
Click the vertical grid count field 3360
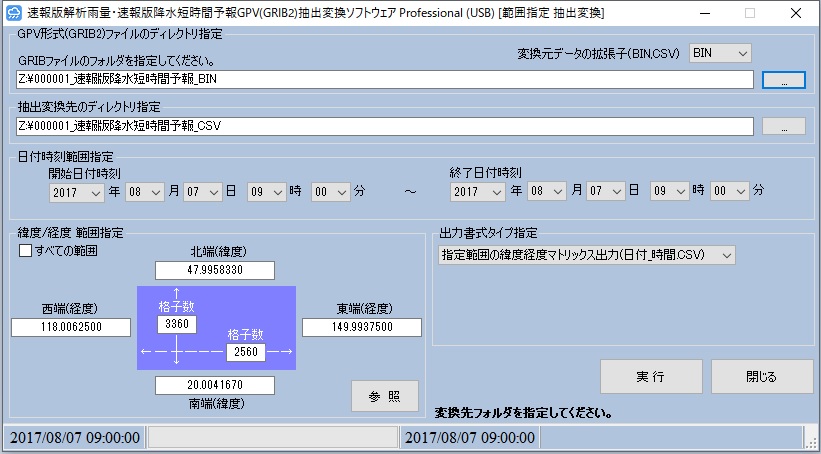coord(177,324)
